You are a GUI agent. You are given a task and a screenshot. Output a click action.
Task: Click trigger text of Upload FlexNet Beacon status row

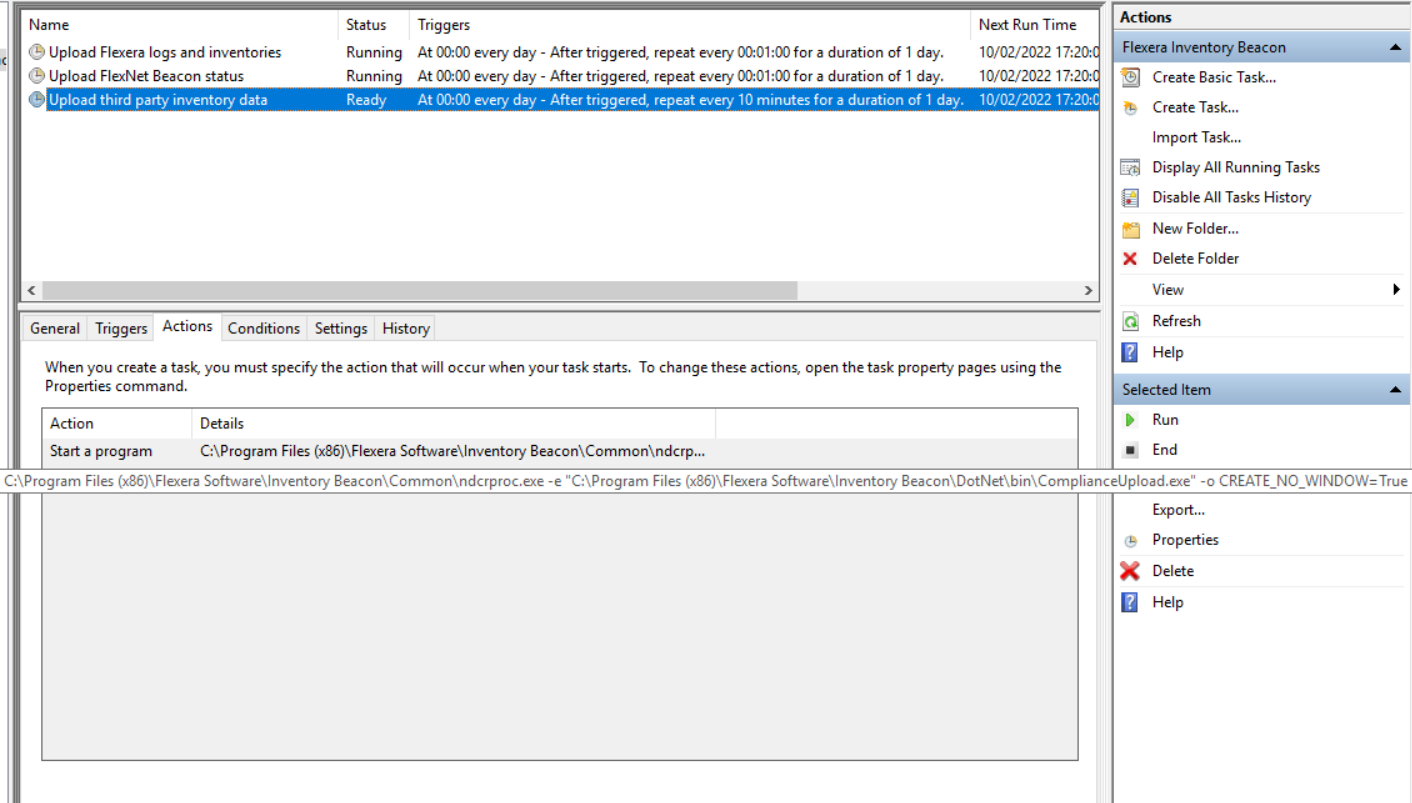point(681,76)
